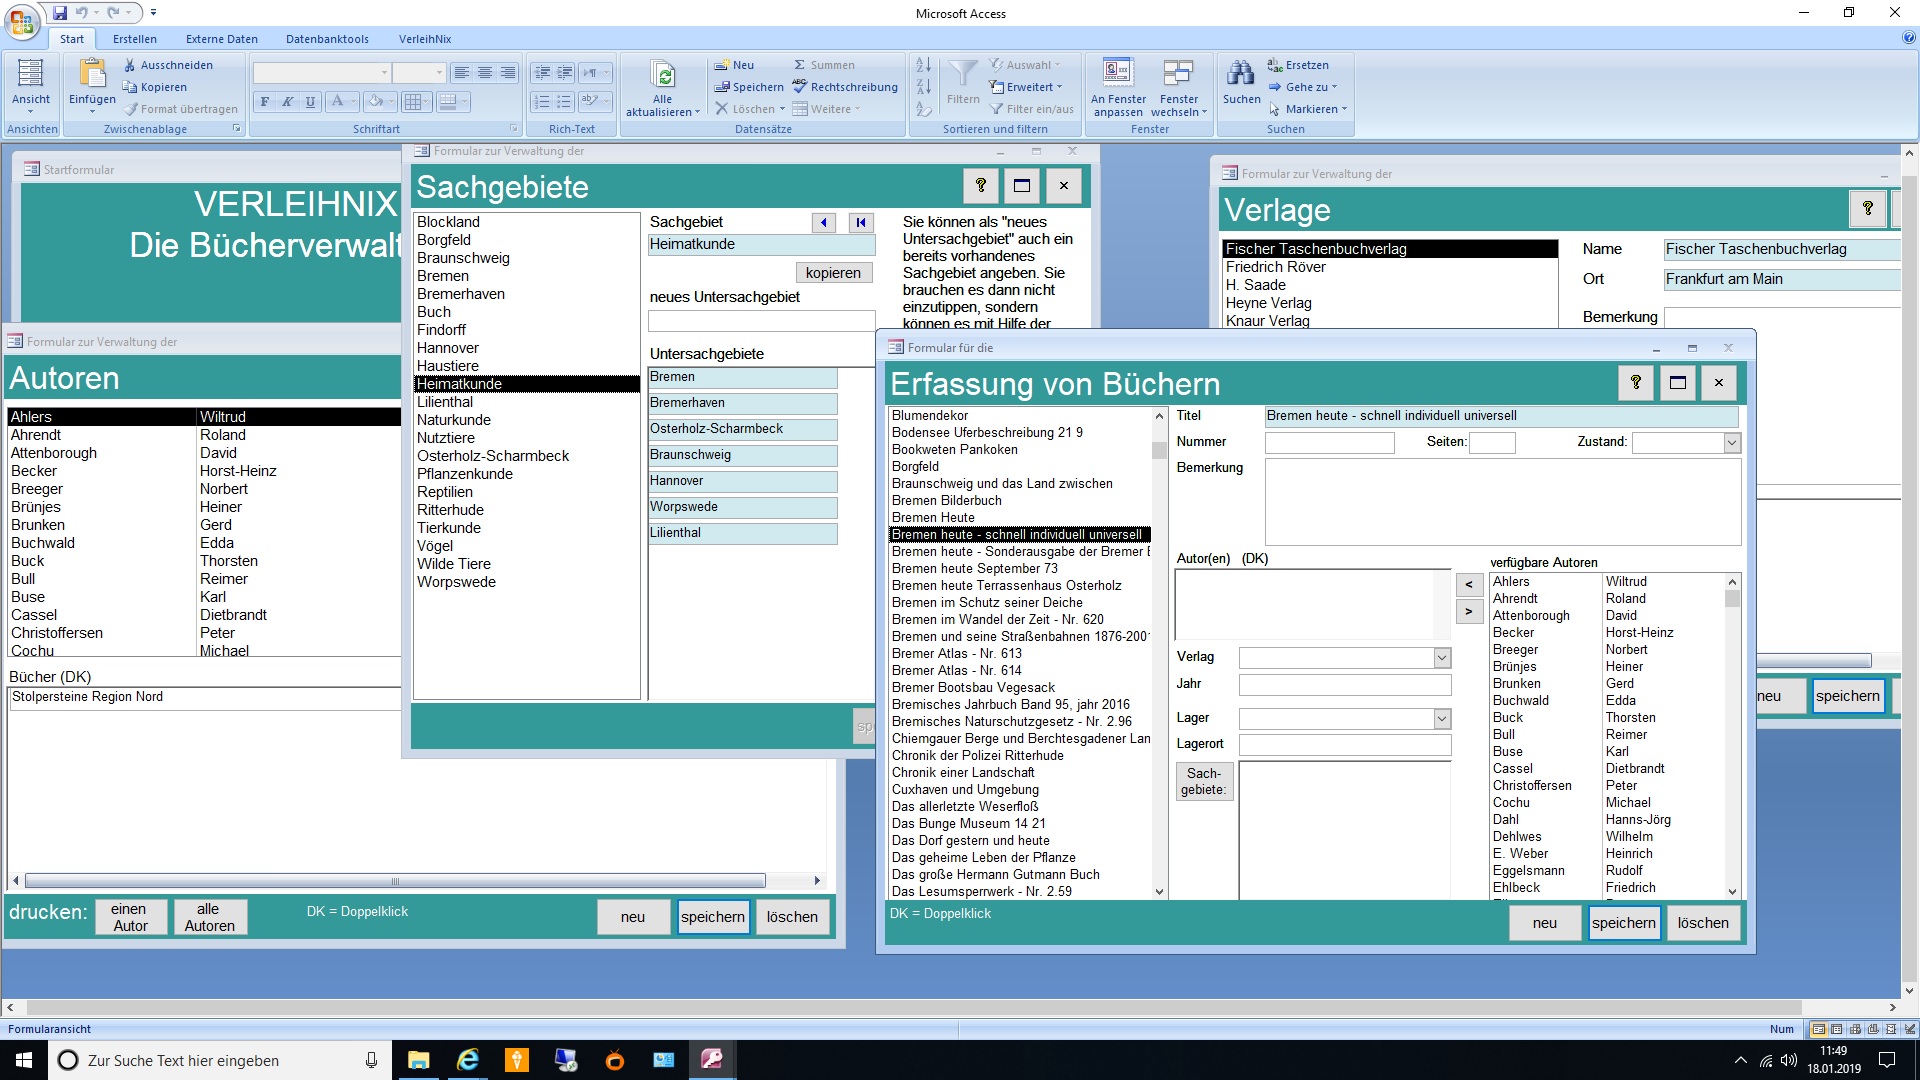Click Alle aktualisieren refresh icon

[x=662, y=75]
